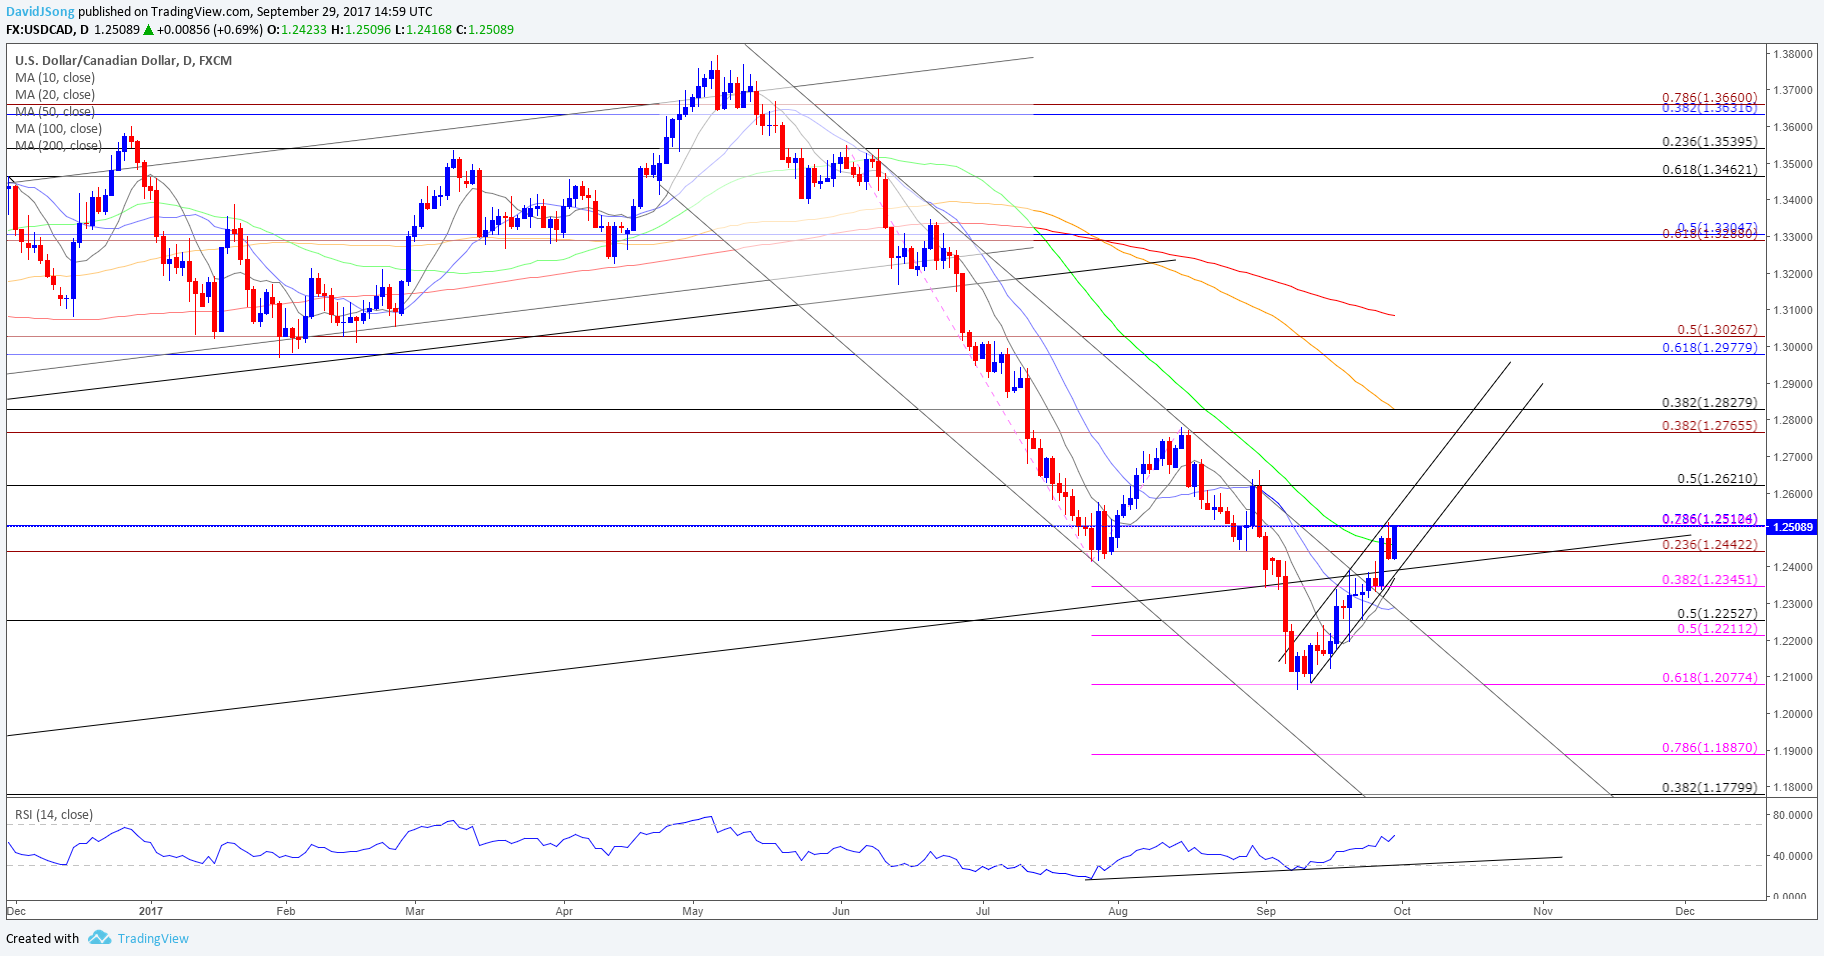1824x956 pixels.
Task: Click the Oct label on time axis
Action: pos(1402,911)
